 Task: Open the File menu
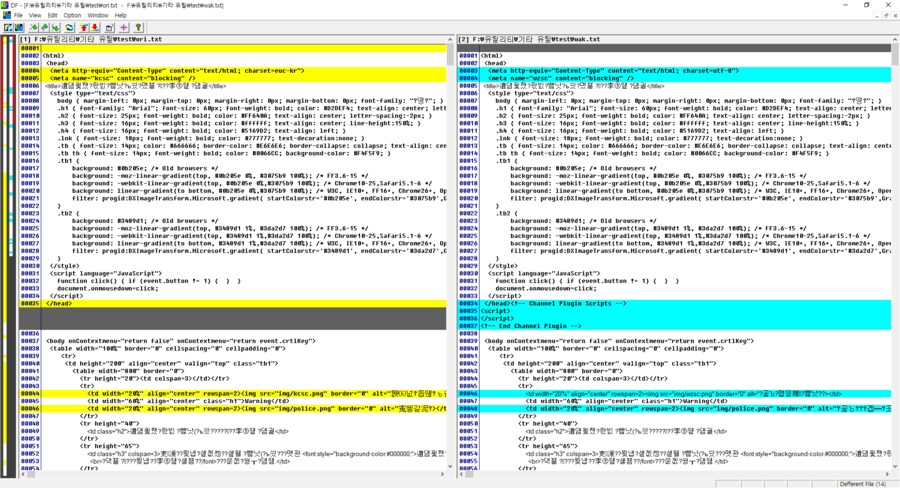[18, 16]
